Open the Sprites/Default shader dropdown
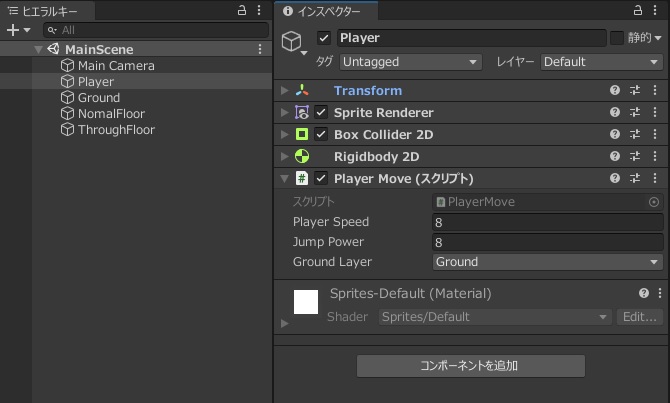Screen dimensions: 670x403 (495, 317)
